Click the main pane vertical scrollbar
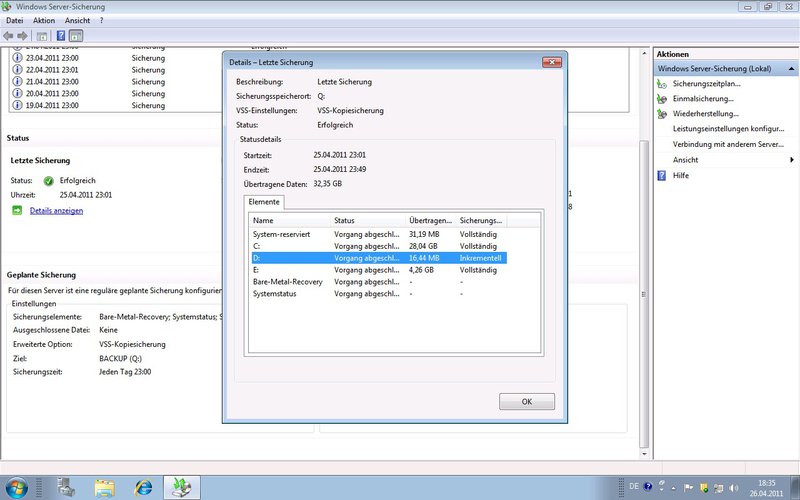The width and height of the screenshot is (800, 500). click(644, 294)
